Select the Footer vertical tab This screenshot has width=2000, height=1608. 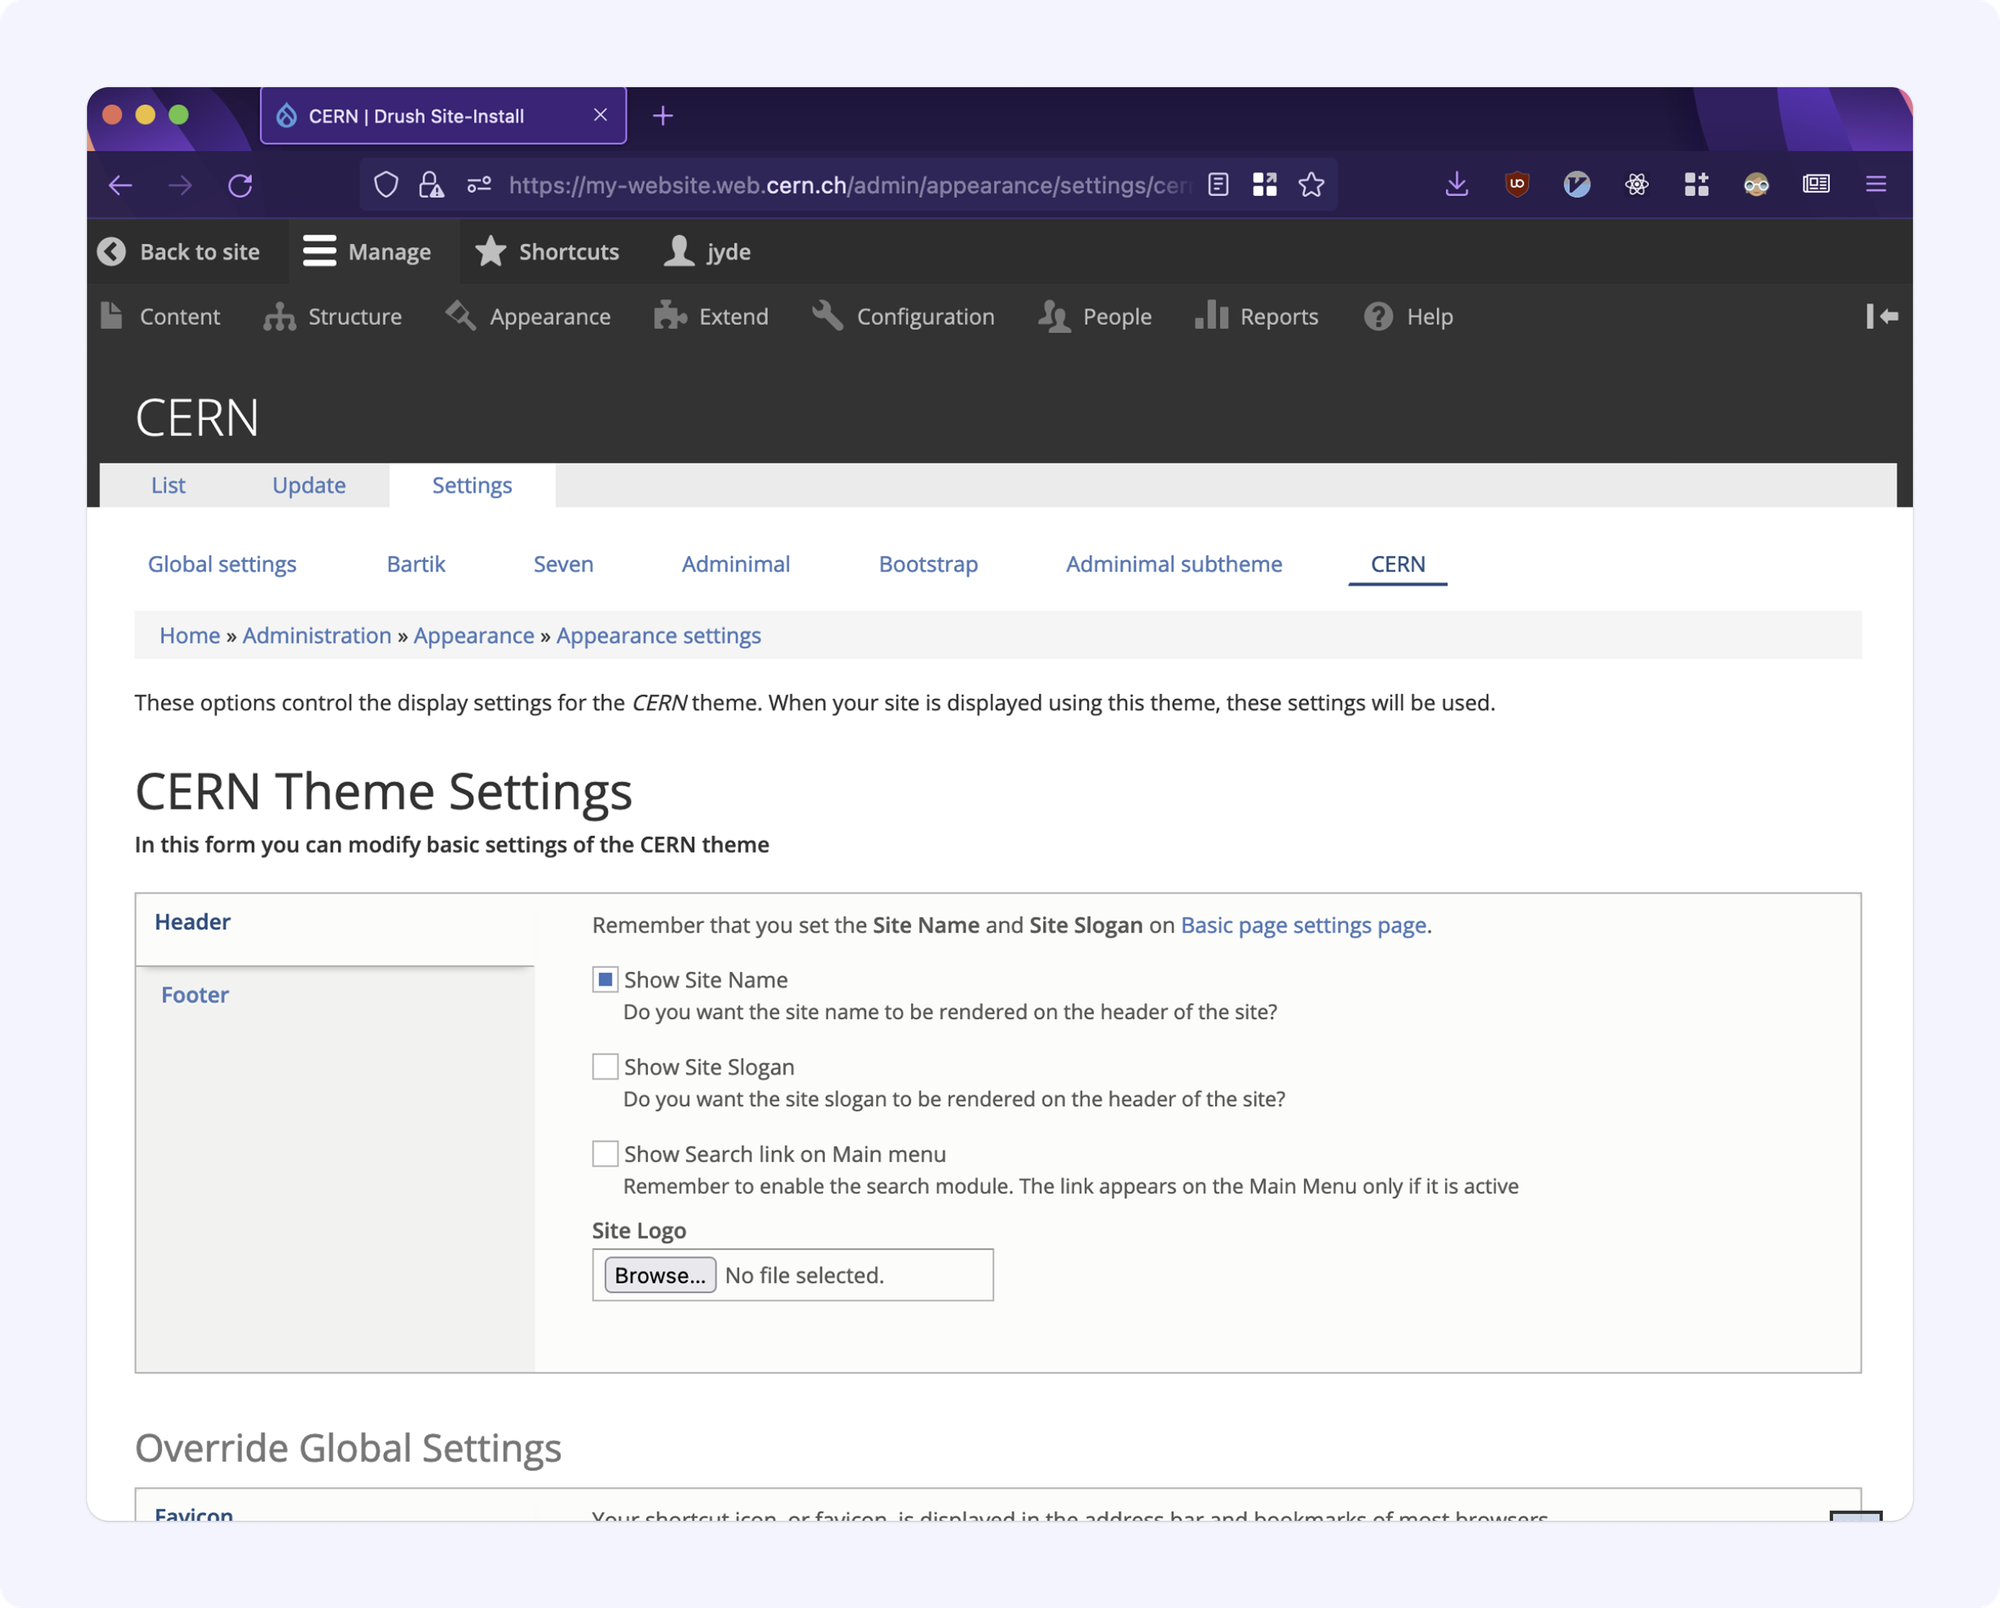click(195, 995)
